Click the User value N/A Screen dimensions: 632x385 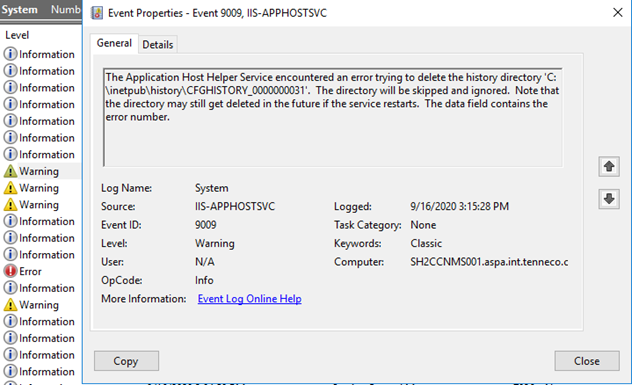205,262
